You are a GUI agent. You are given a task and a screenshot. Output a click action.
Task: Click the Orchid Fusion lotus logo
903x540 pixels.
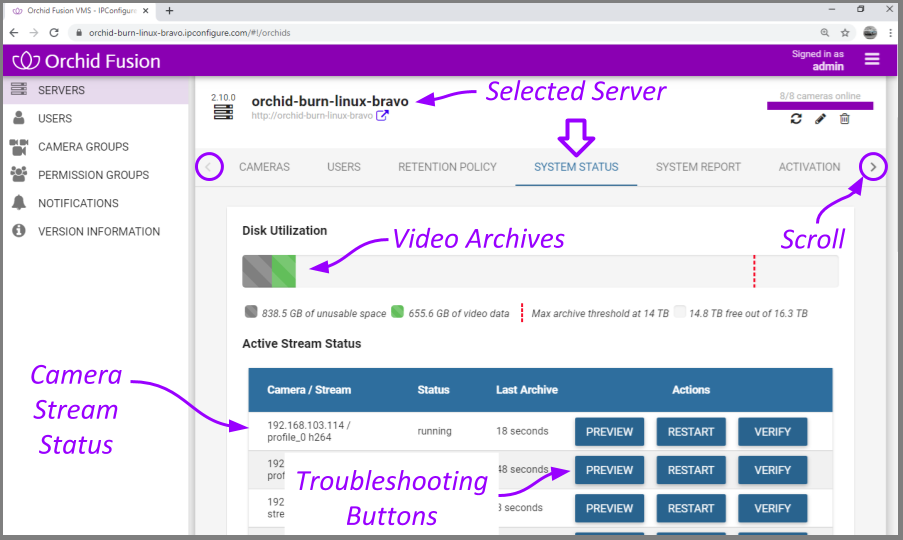click(26, 60)
